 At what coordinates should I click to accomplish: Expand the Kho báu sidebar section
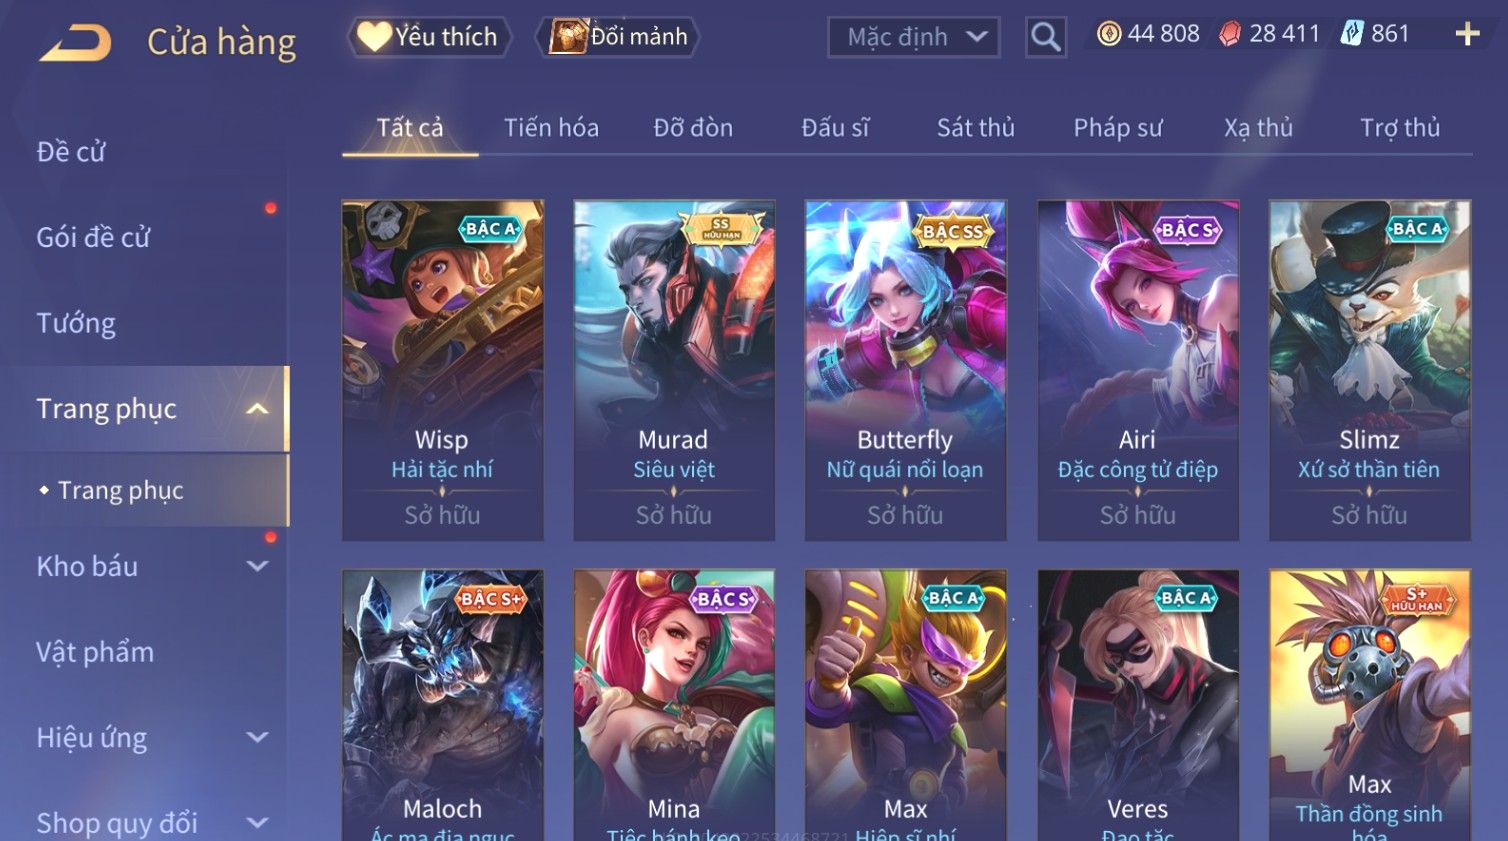click(257, 566)
